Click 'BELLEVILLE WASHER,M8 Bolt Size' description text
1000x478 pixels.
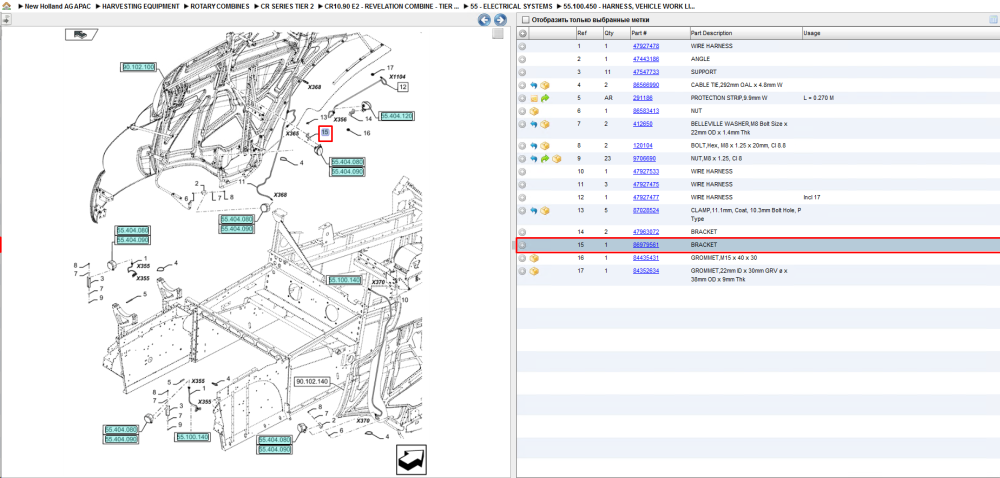tap(739, 124)
